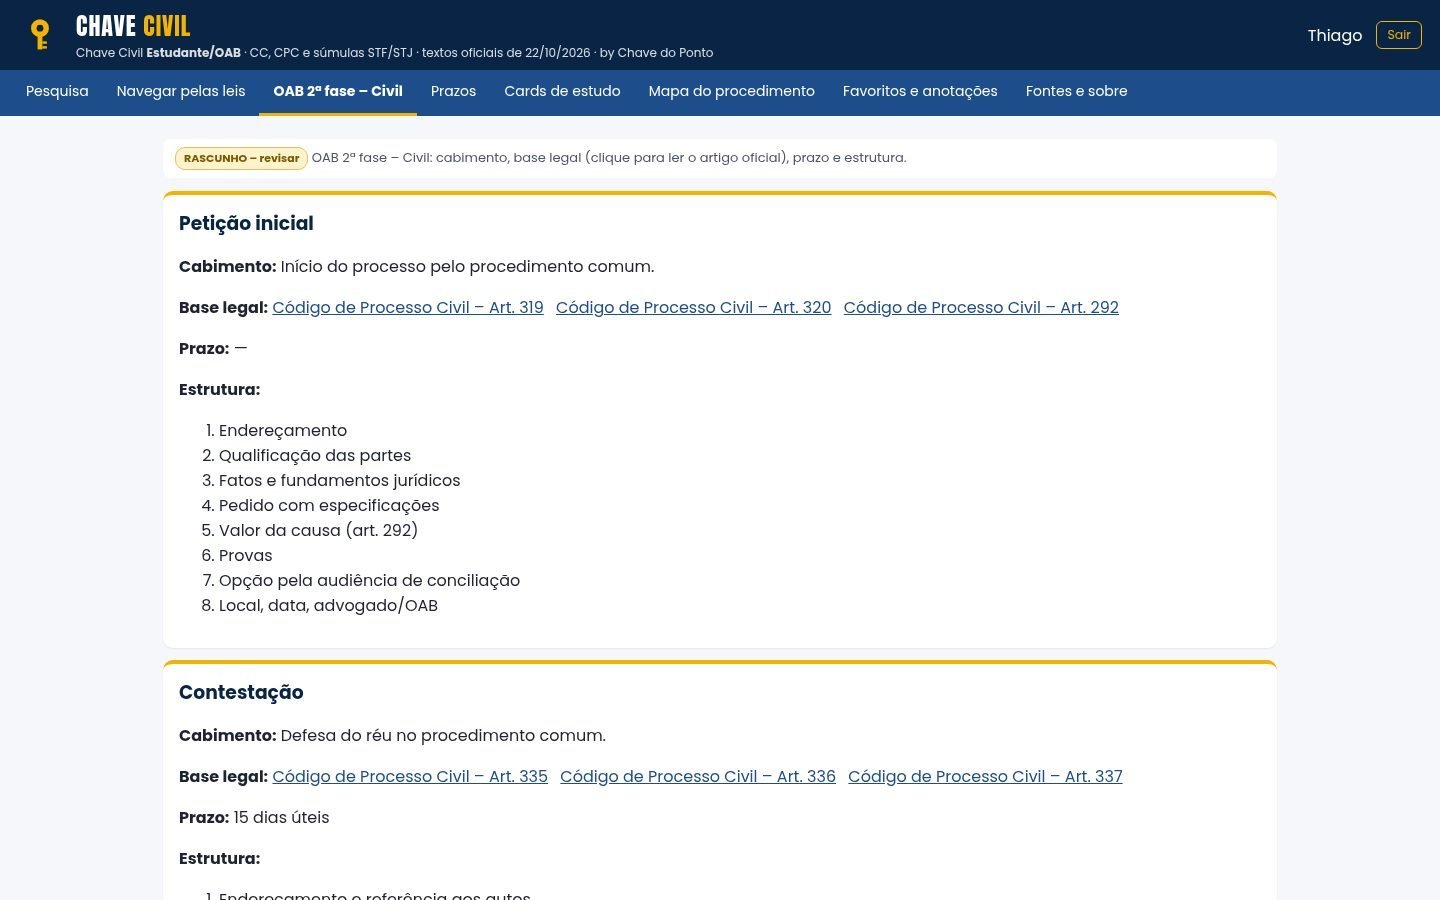Open the Pesquisa tab
This screenshot has width=1440, height=900.
[x=57, y=91]
